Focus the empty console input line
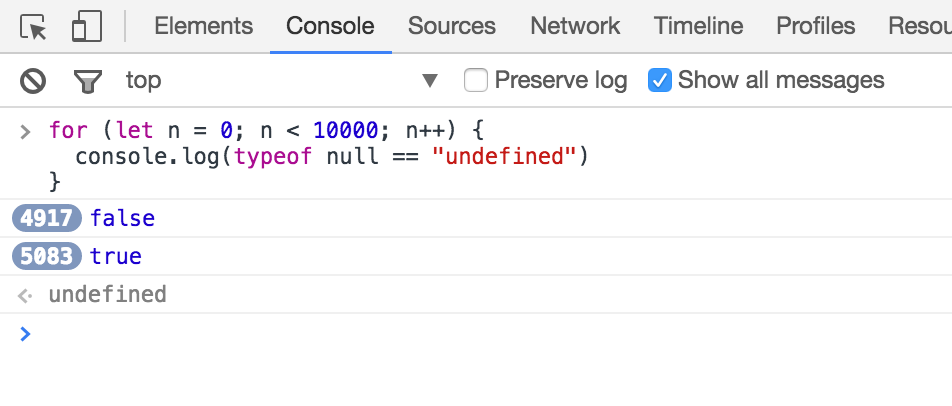Viewport: 952px width, 406px height. point(400,334)
